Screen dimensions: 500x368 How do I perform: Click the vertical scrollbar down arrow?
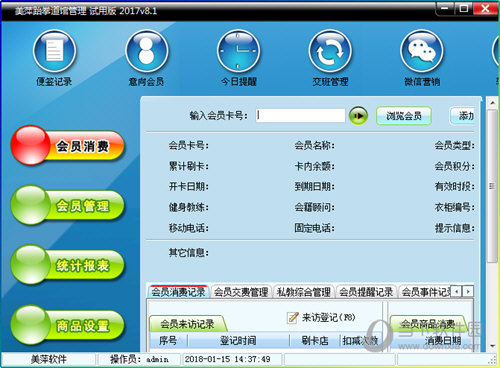(493, 346)
